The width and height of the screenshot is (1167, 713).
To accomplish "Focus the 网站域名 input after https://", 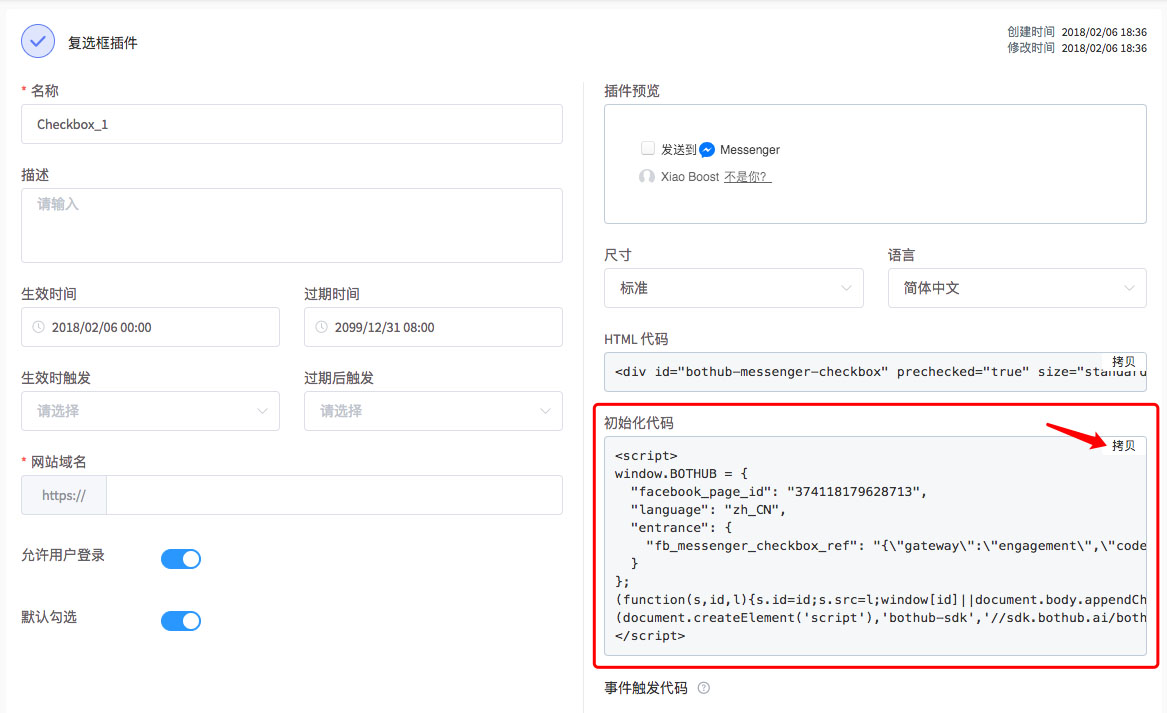I will (x=334, y=495).
